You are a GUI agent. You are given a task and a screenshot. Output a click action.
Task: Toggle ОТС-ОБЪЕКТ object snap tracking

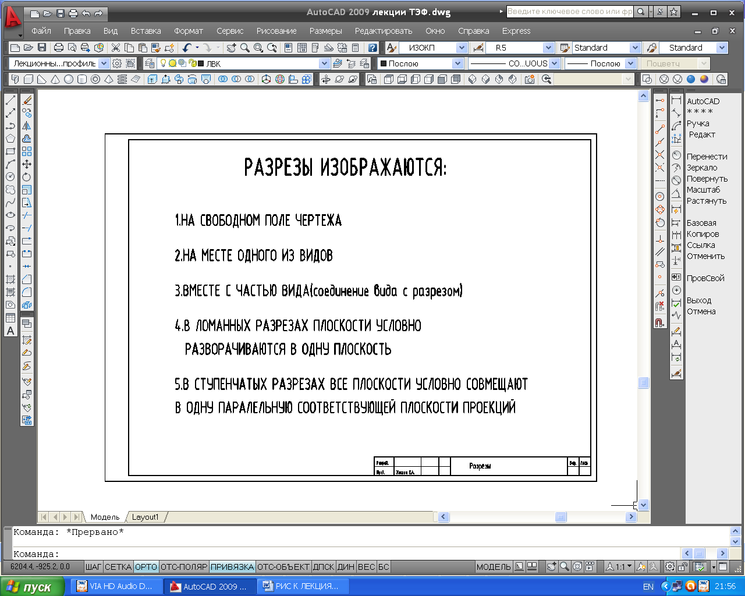click(x=283, y=567)
